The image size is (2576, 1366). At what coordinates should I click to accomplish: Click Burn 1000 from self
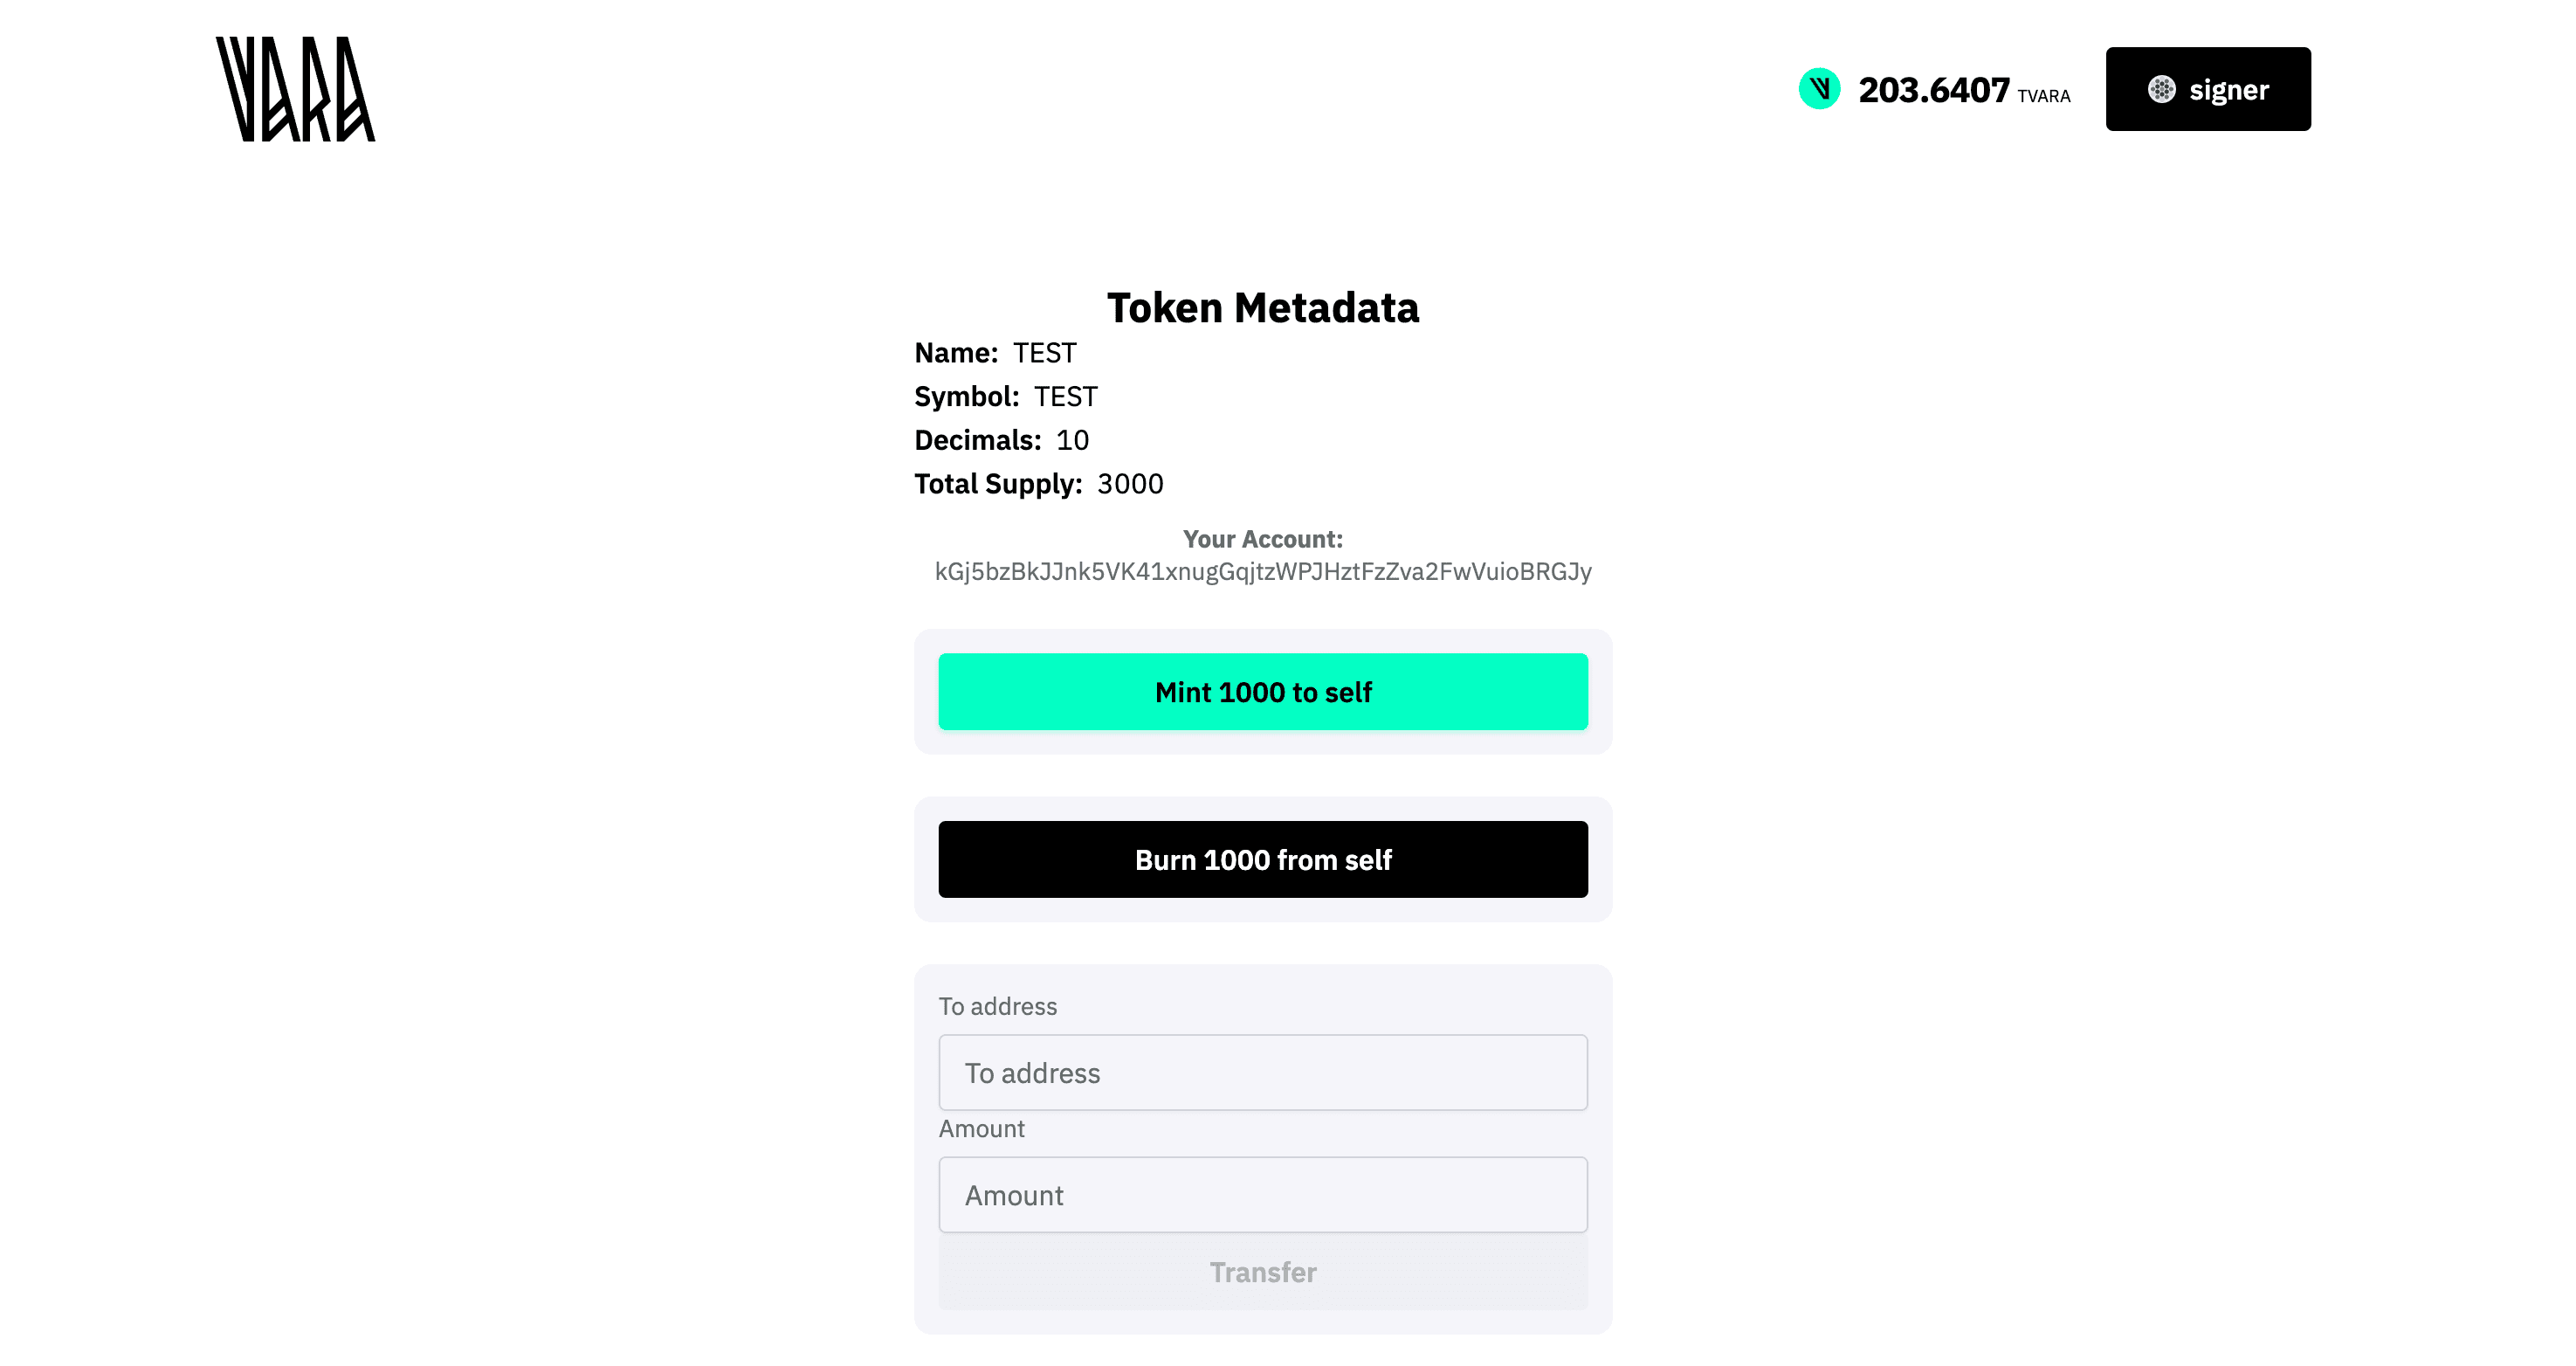coord(1263,859)
